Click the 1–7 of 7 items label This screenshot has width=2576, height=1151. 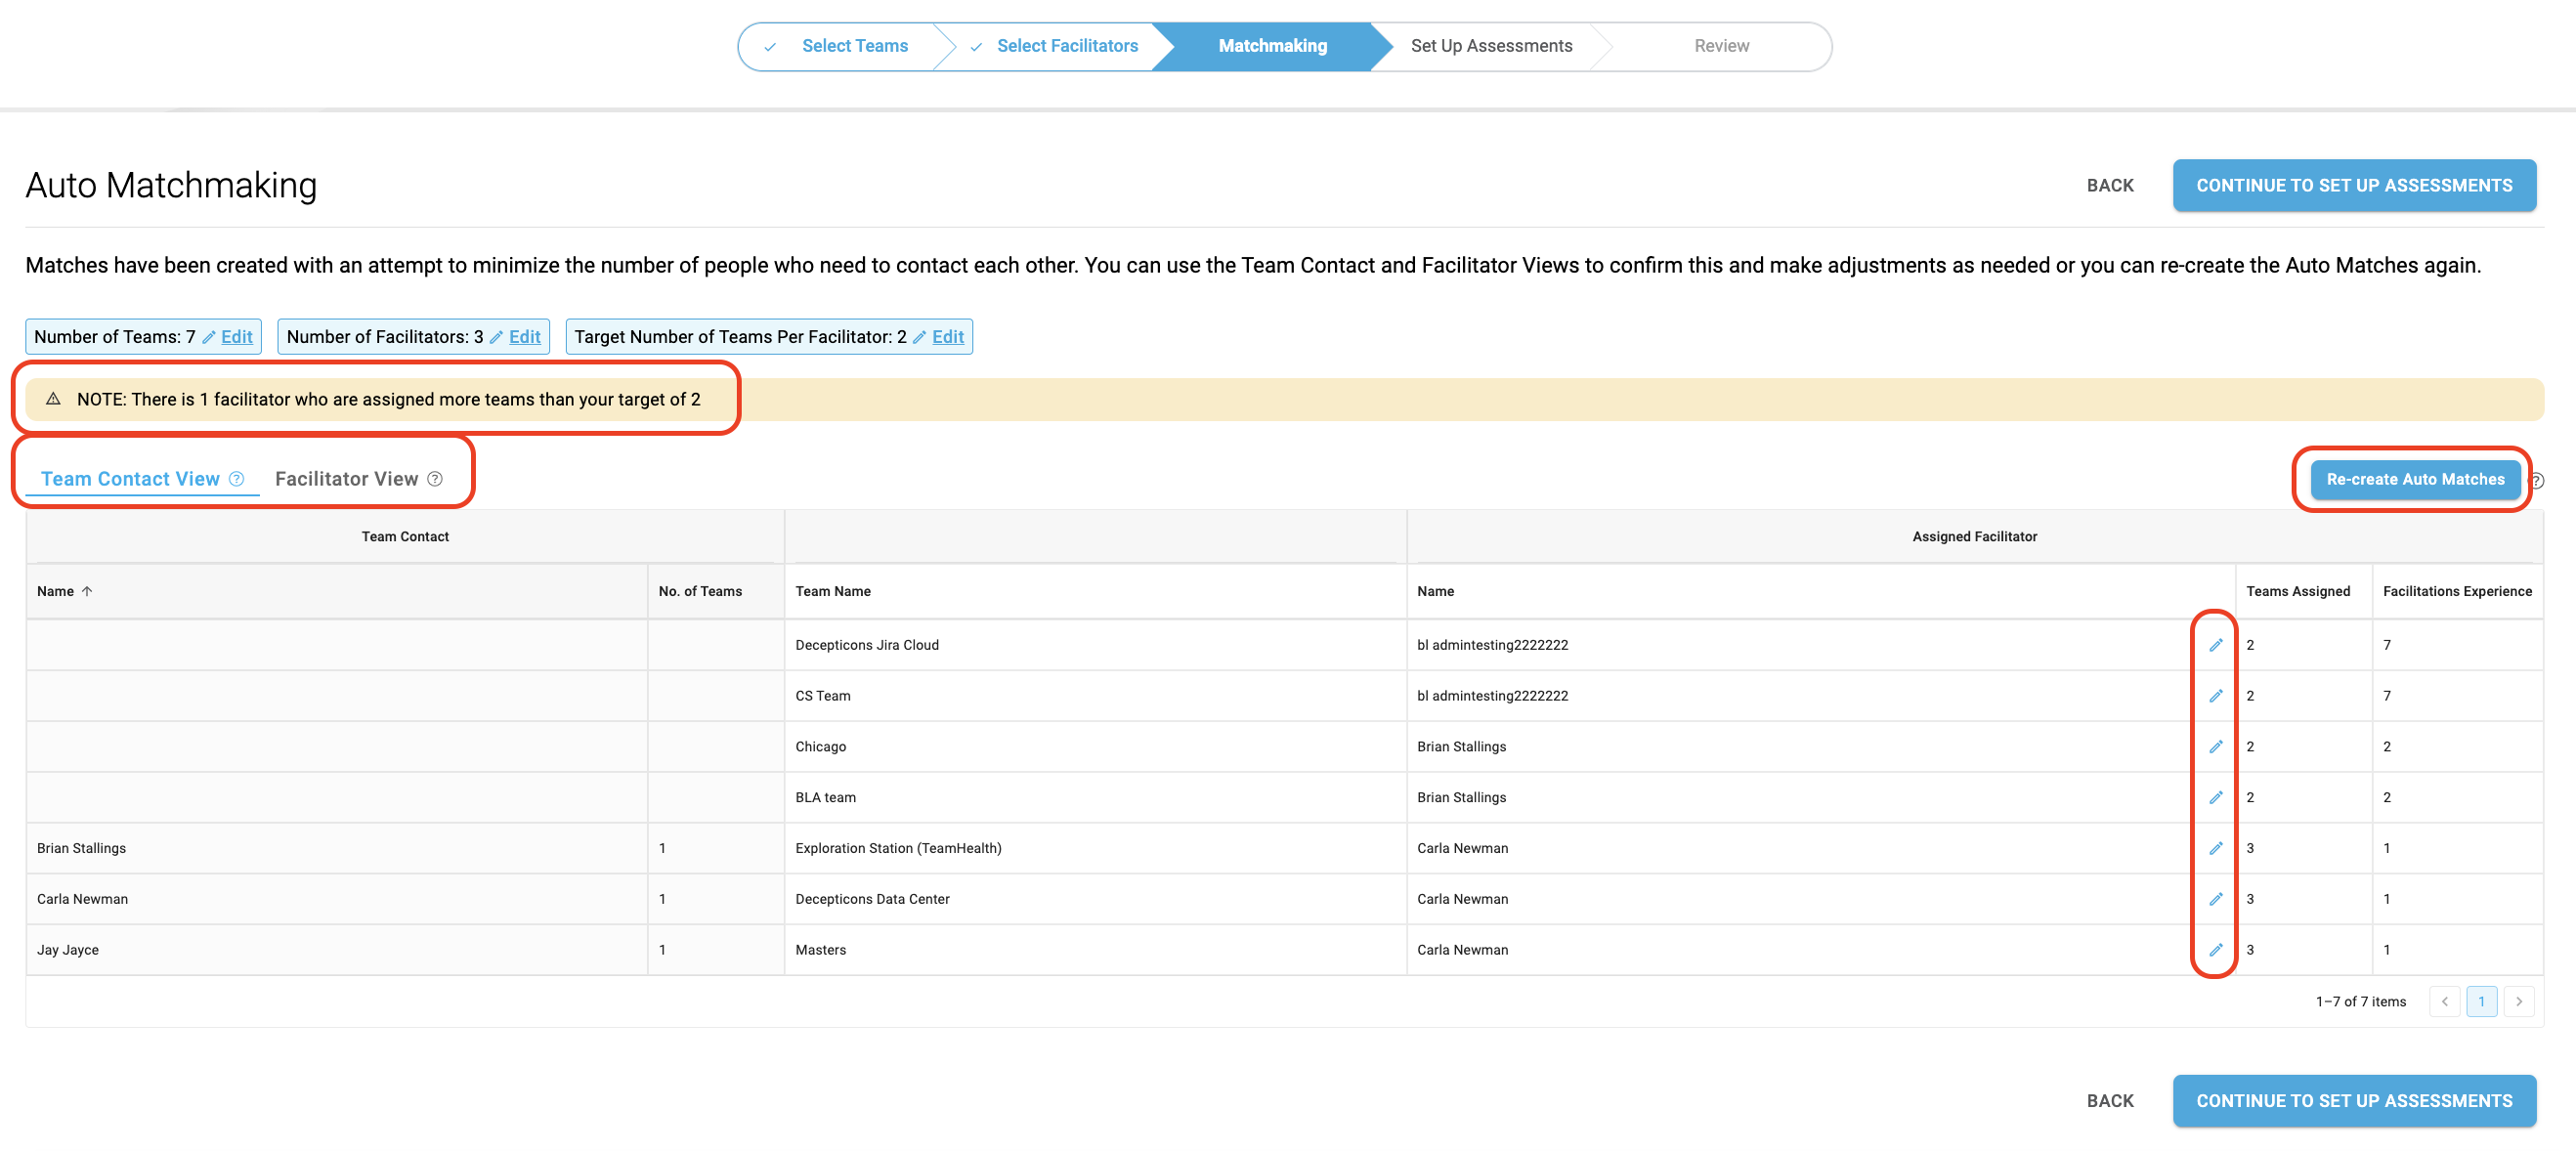tap(2360, 1002)
